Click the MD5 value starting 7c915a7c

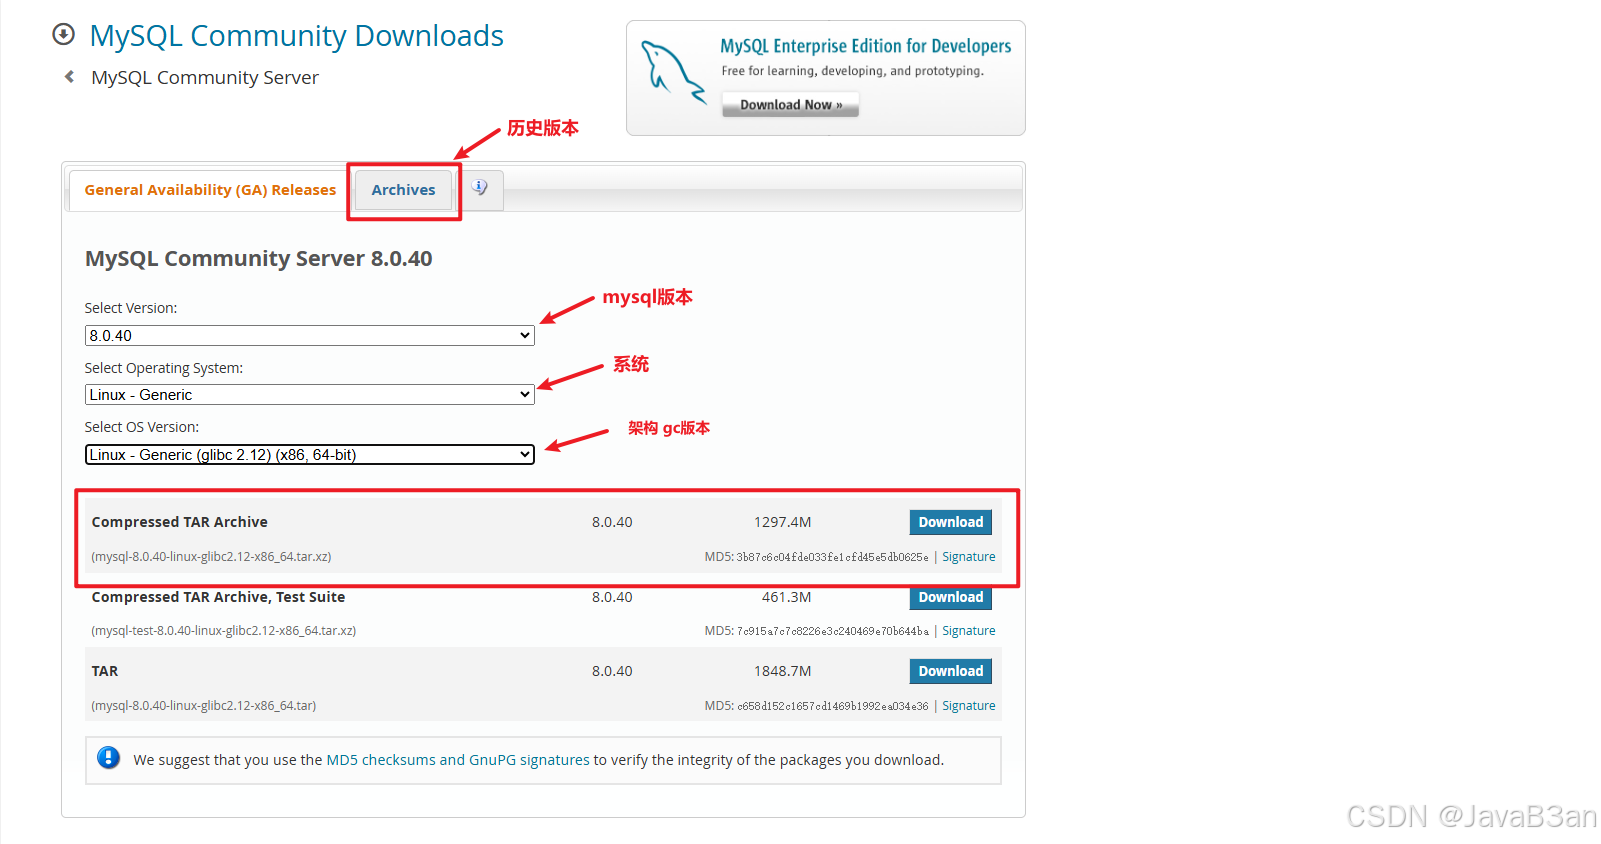[832, 631]
